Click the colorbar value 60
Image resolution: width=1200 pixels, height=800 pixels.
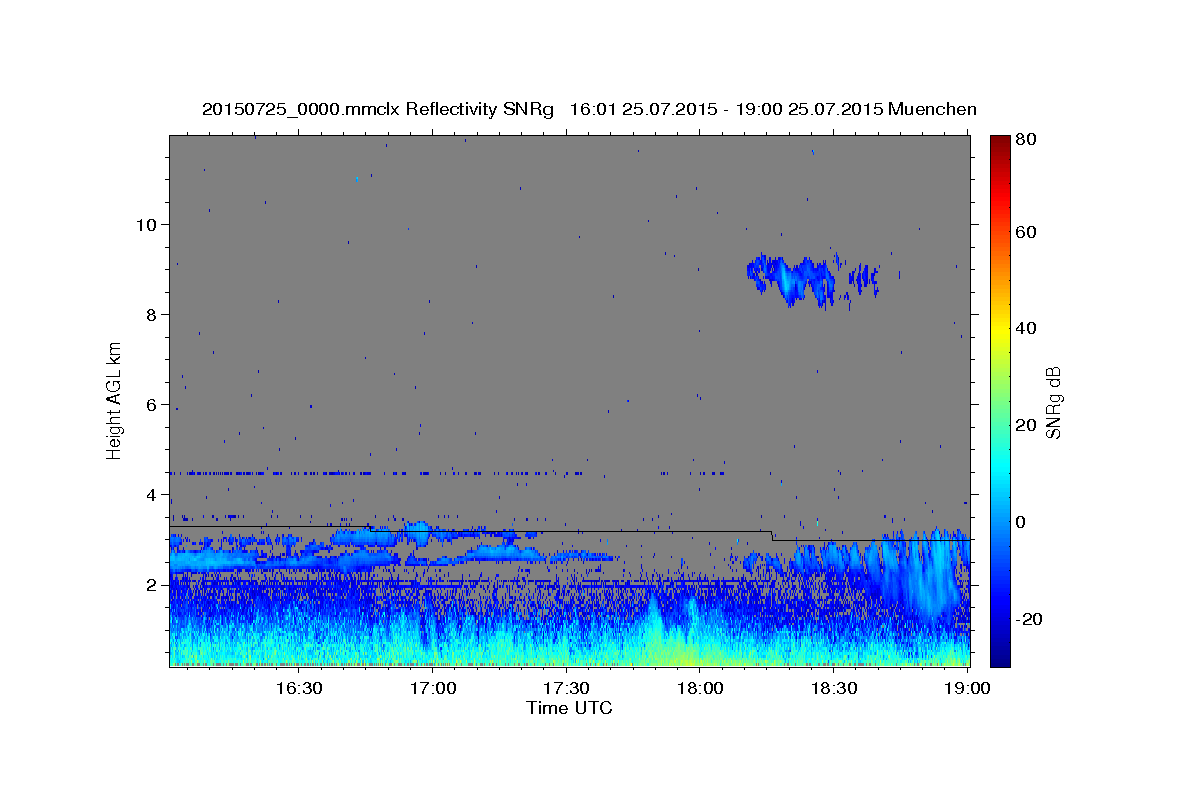click(1024, 232)
